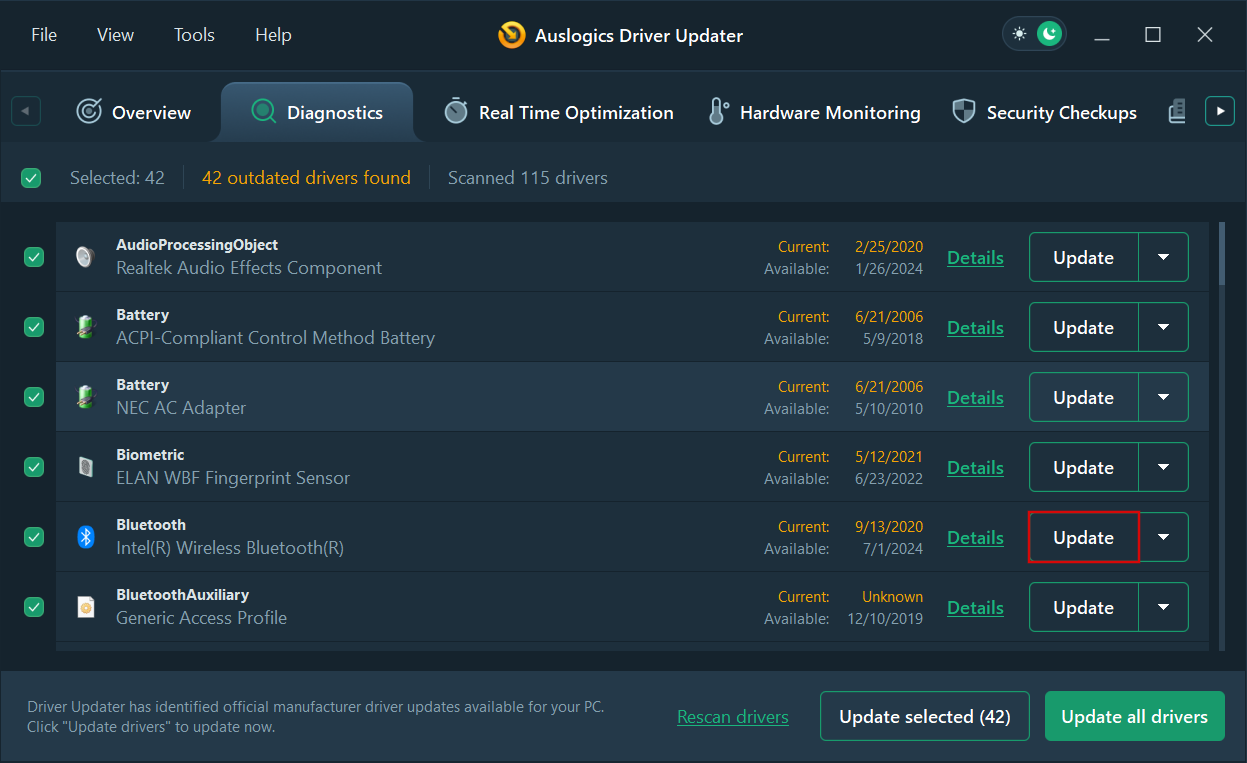1247x763 pixels.
Task: Click the left tab scroll arrow
Action: 26,111
